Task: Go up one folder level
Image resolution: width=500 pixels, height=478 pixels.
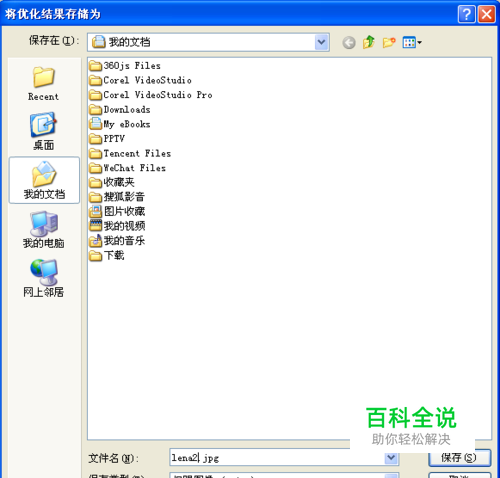Action: 369,42
